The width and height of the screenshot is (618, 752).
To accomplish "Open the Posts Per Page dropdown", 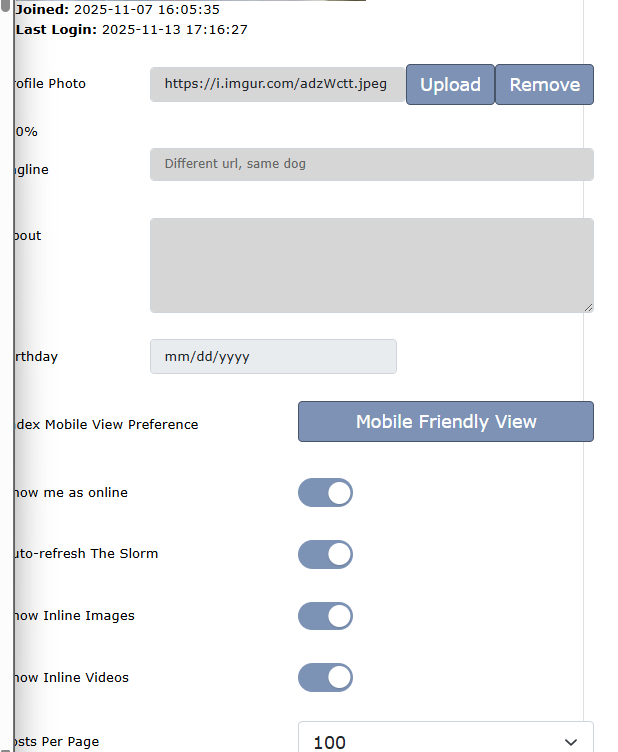I will 445,741.
